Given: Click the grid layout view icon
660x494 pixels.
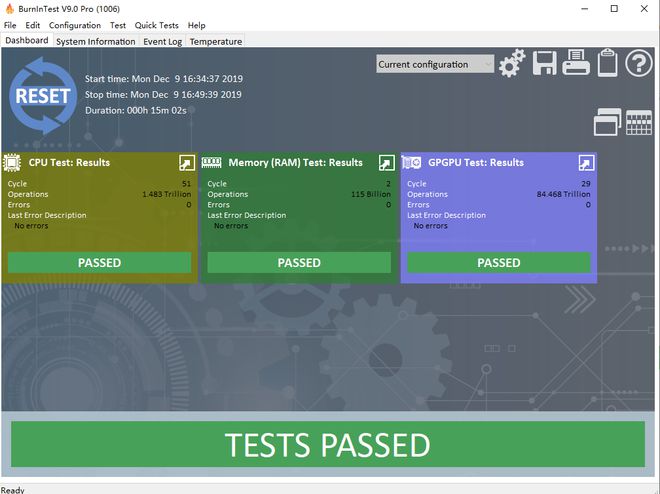Looking at the screenshot, I should tap(639, 122).
